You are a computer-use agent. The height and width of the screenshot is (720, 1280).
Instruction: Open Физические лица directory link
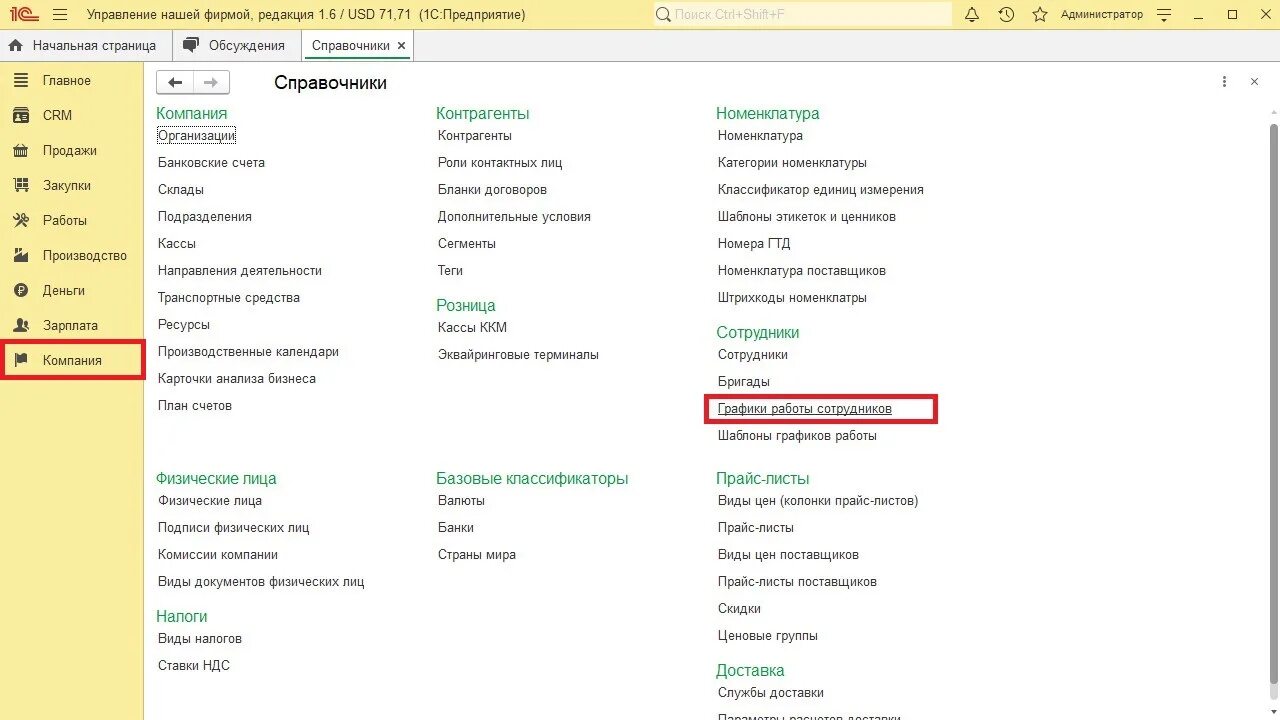click(210, 500)
